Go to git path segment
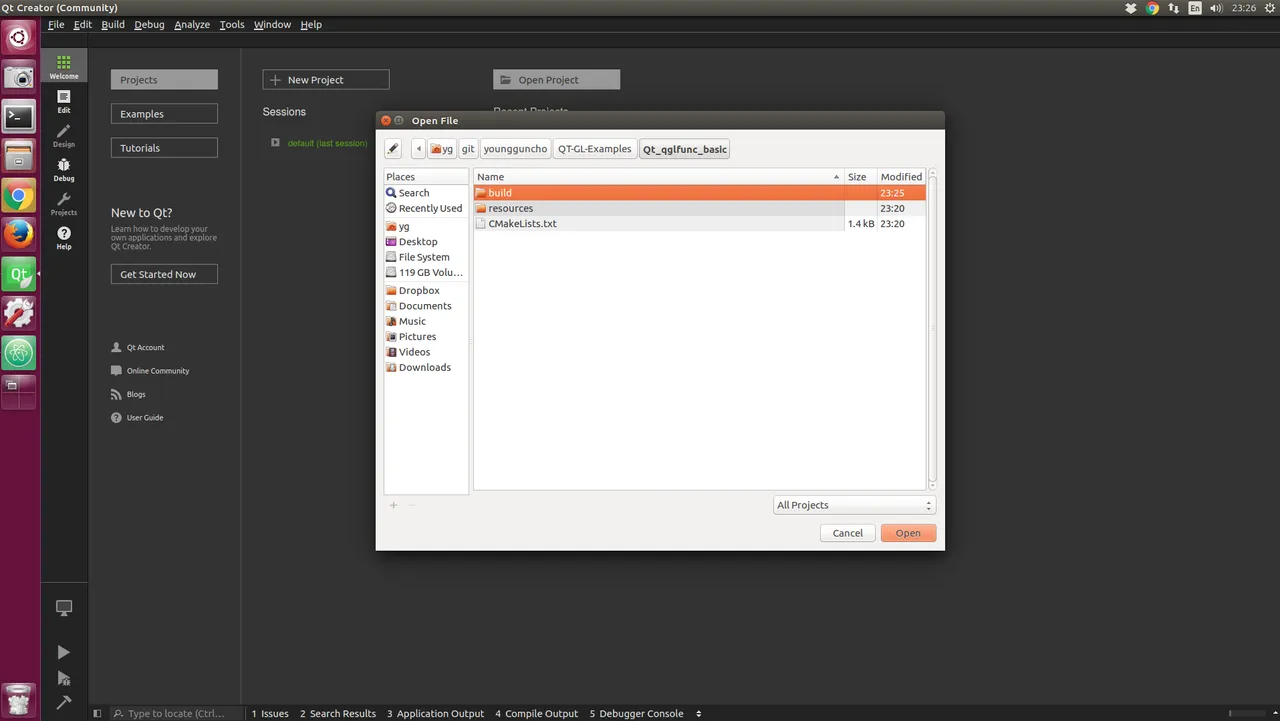 (468, 149)
